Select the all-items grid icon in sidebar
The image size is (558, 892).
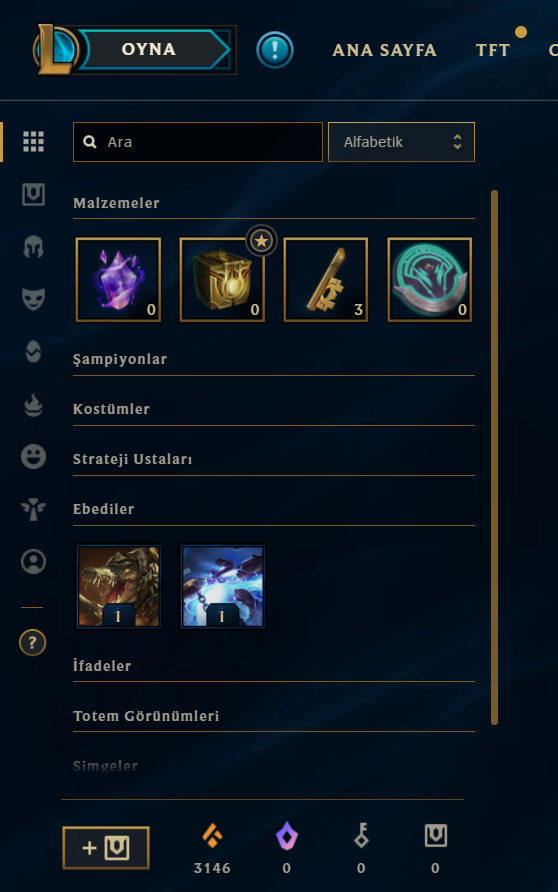pyautogui.click(x=33, y=141)
